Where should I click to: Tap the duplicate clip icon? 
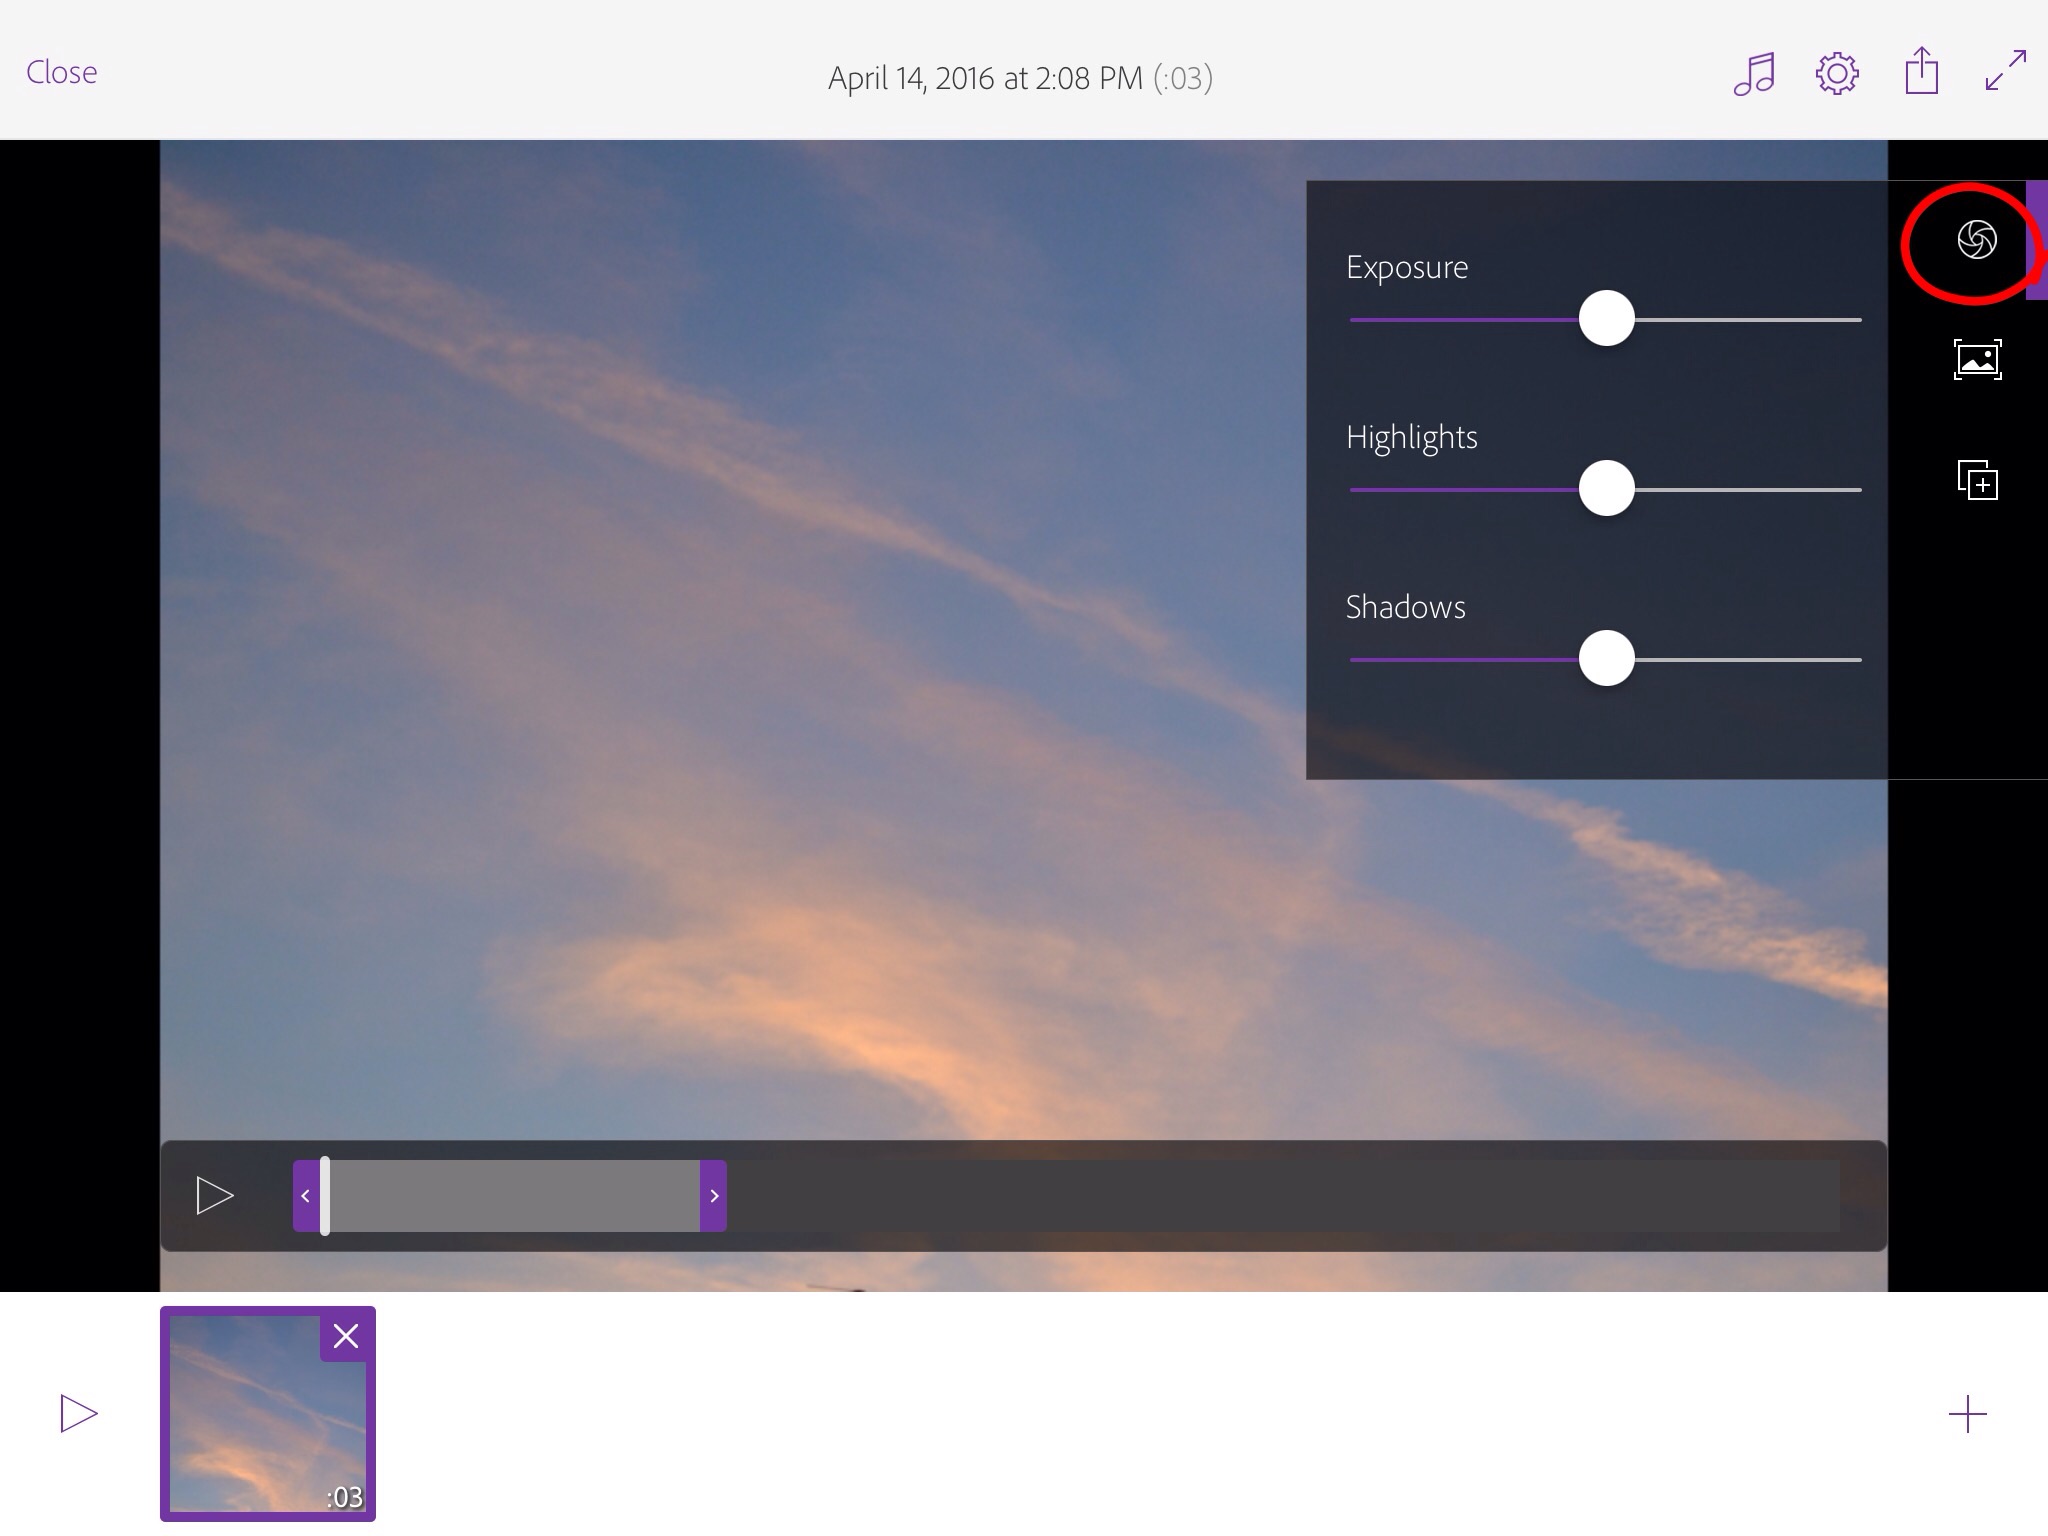pos(1977,480)
